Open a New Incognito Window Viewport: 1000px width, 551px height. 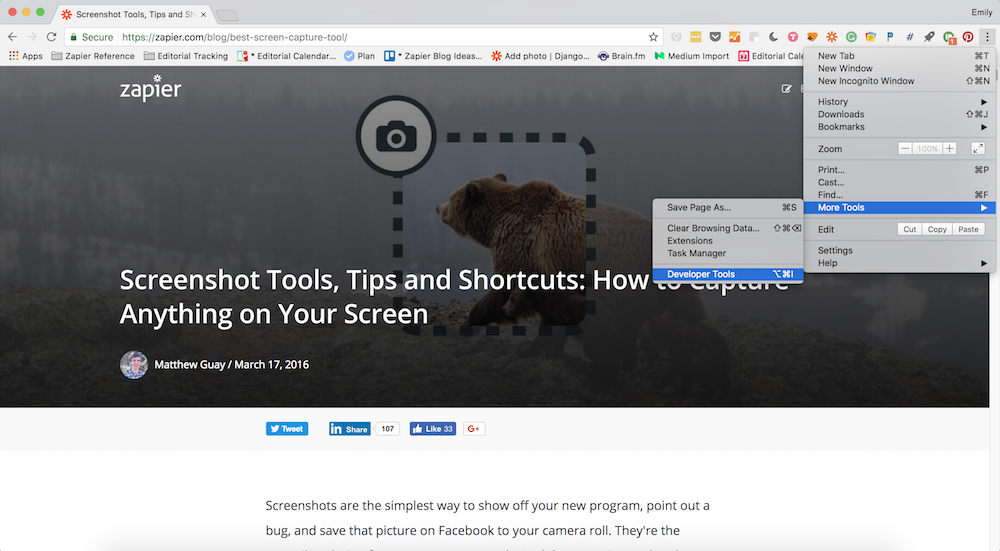(x=902, y=81)
